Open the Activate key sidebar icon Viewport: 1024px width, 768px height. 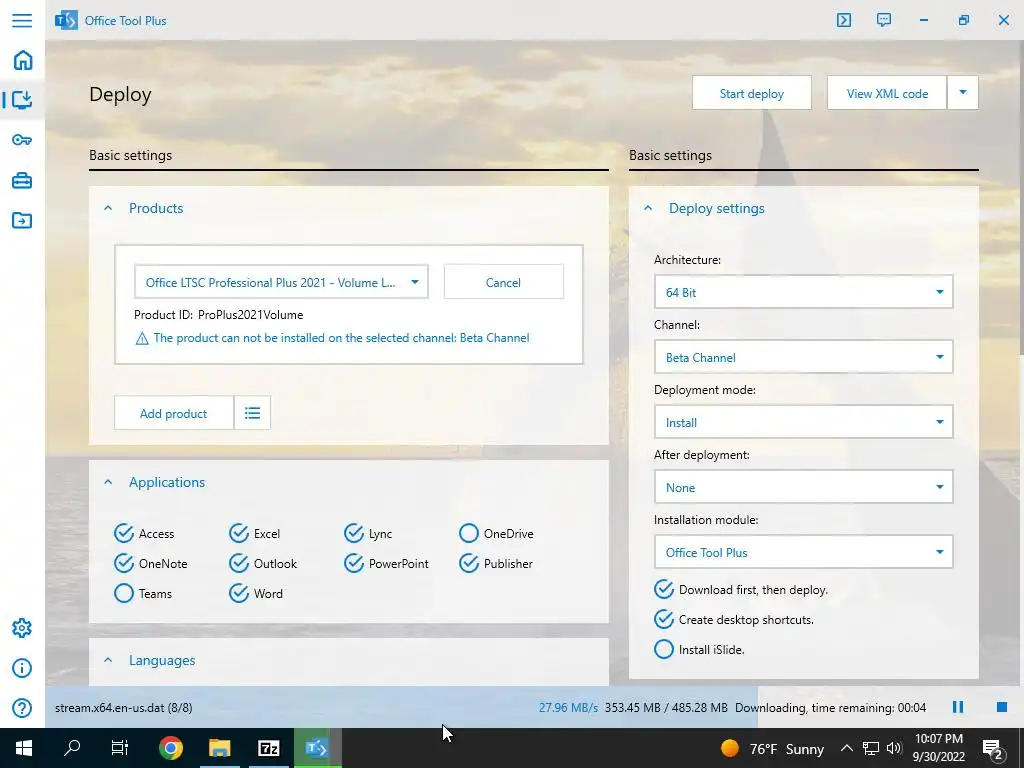[22, 140]
